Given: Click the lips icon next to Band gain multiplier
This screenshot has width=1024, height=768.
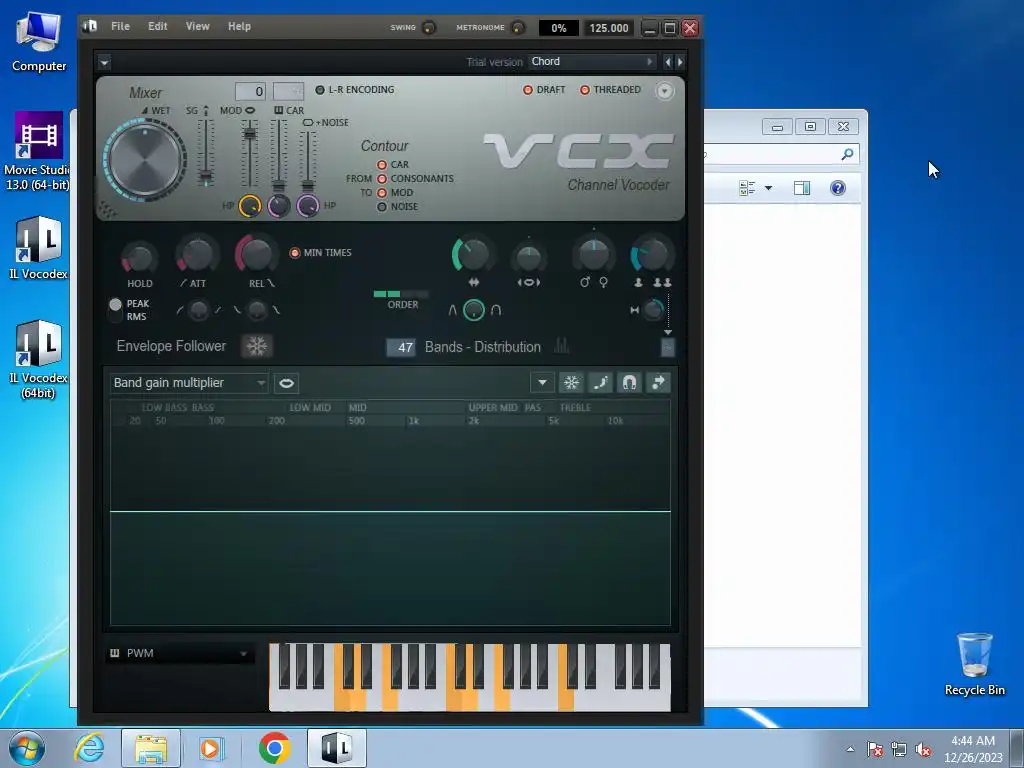Looking at the screenshot, I should (286, 383).
